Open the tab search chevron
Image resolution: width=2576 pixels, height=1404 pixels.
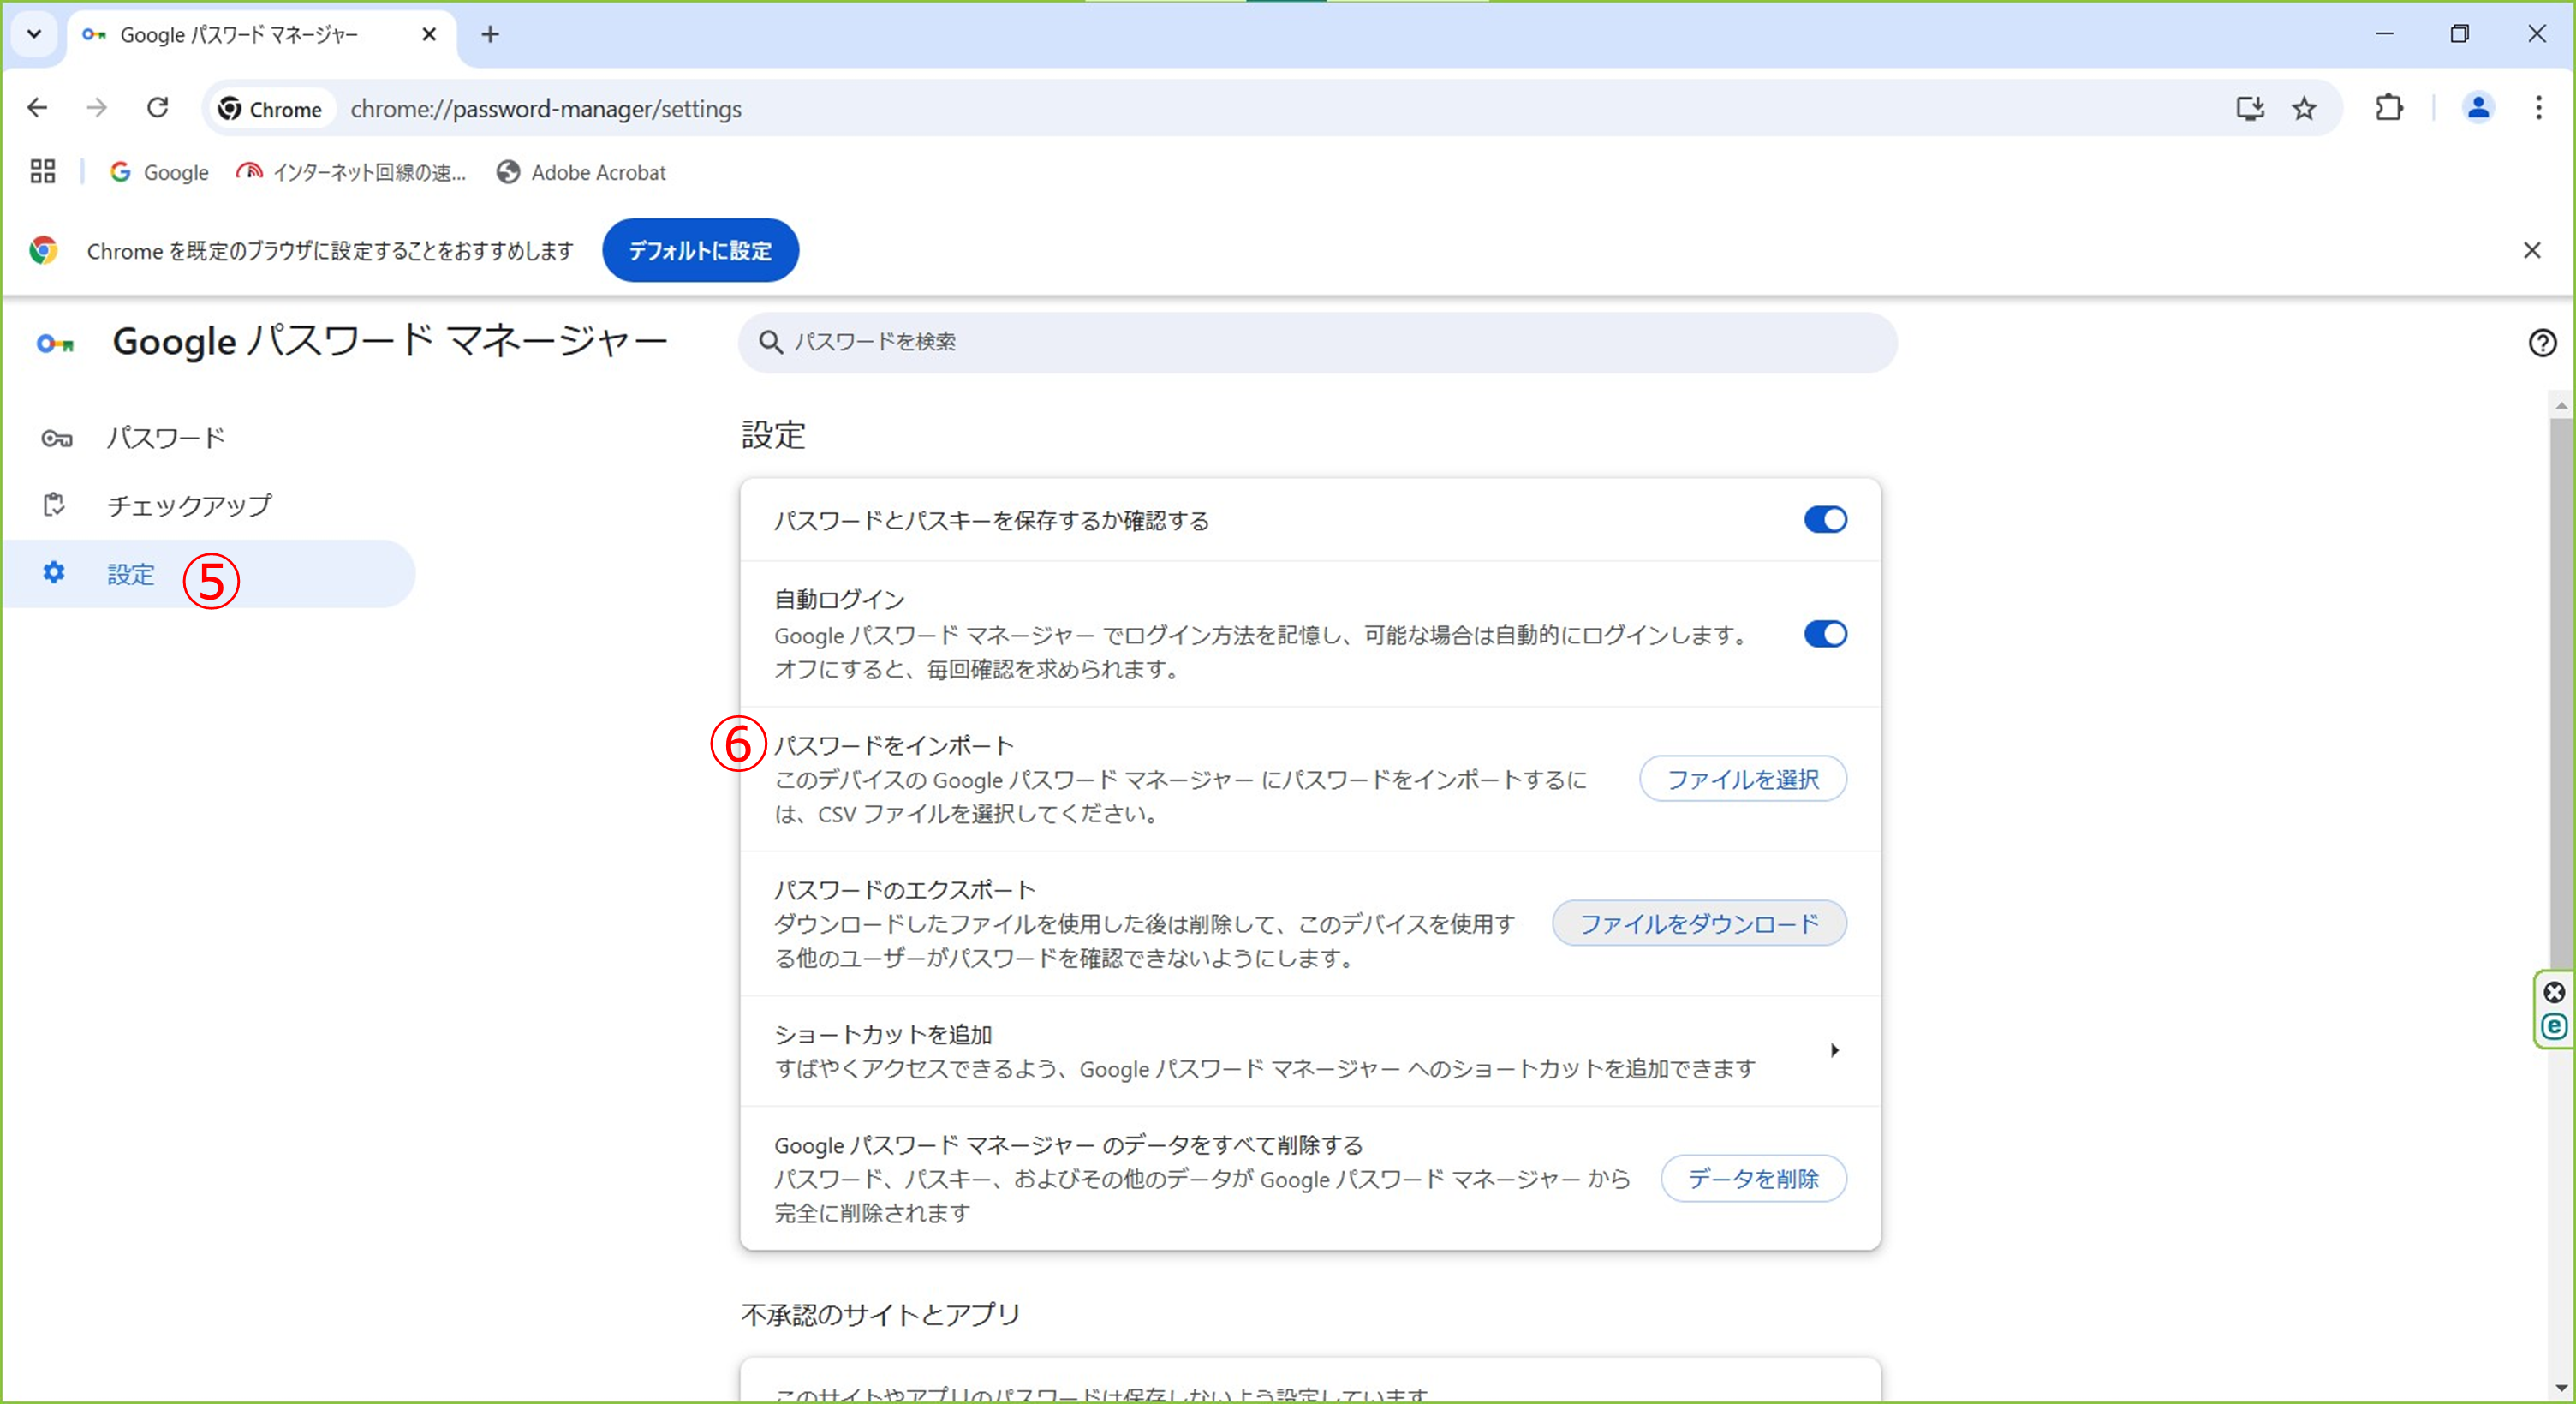[x=33, y=34]
